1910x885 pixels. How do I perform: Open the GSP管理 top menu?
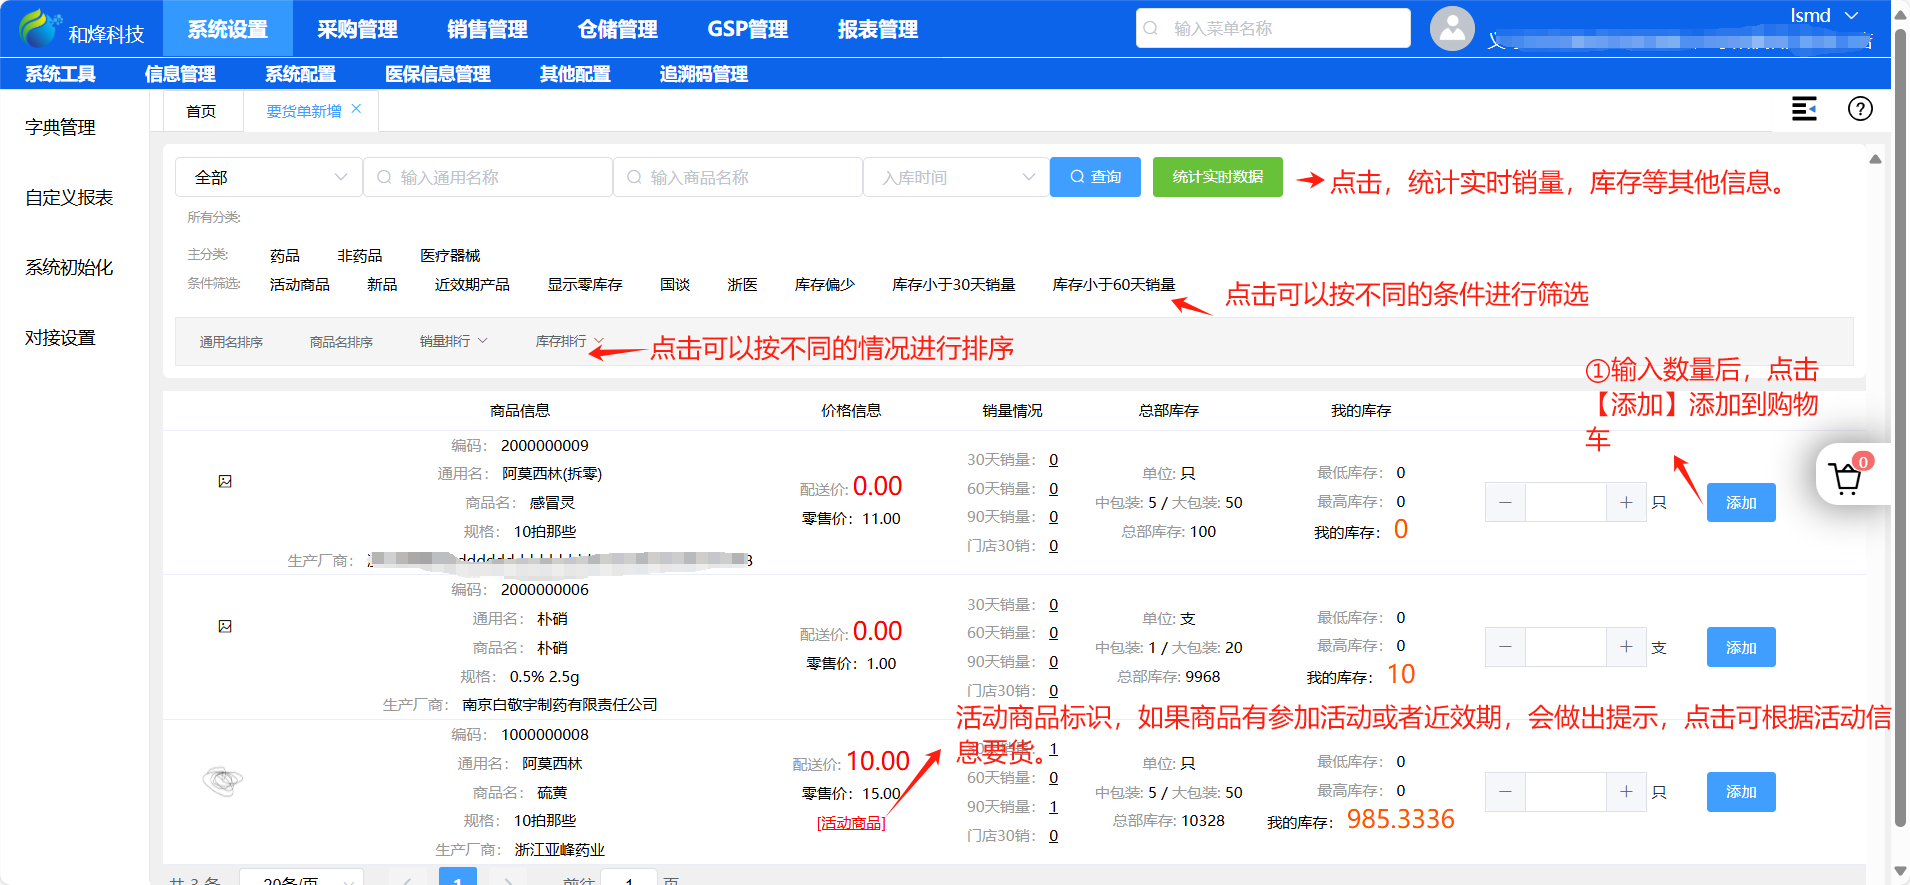coord(747,28)
